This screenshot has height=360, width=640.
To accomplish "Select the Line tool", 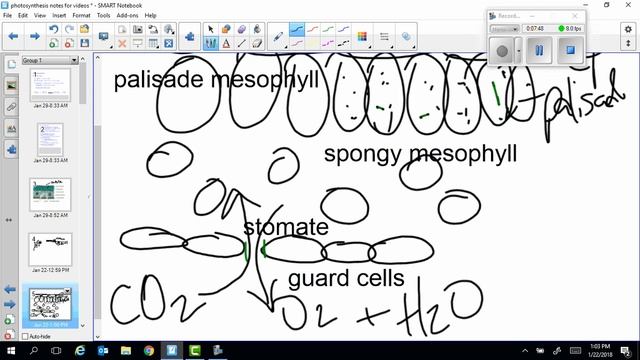I will [242, 43].
